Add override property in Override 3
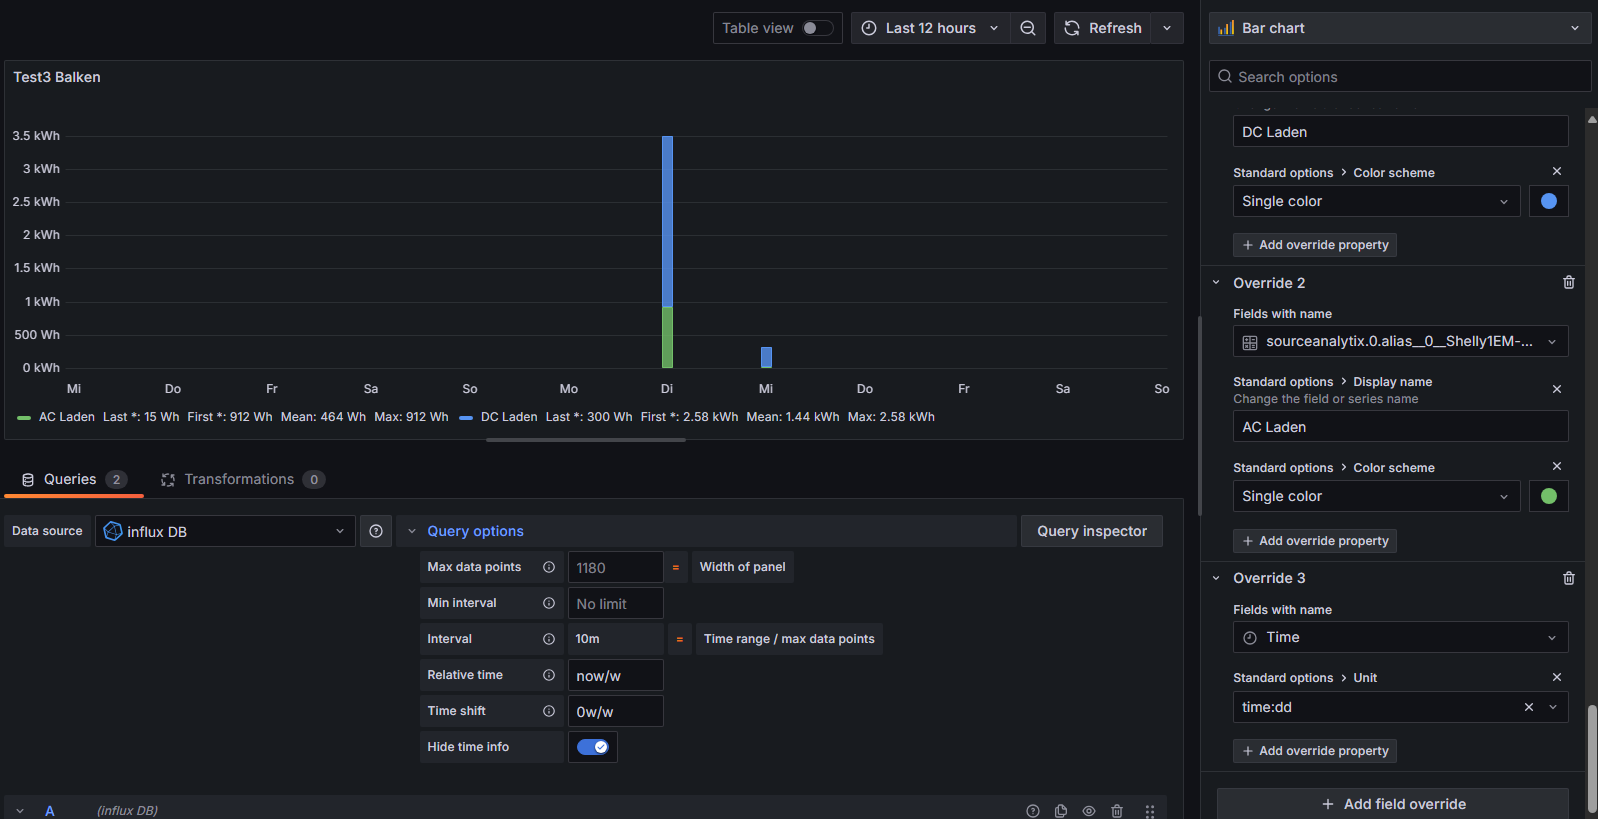This screenshot has width=1598, height=819. pos(1315,751)
